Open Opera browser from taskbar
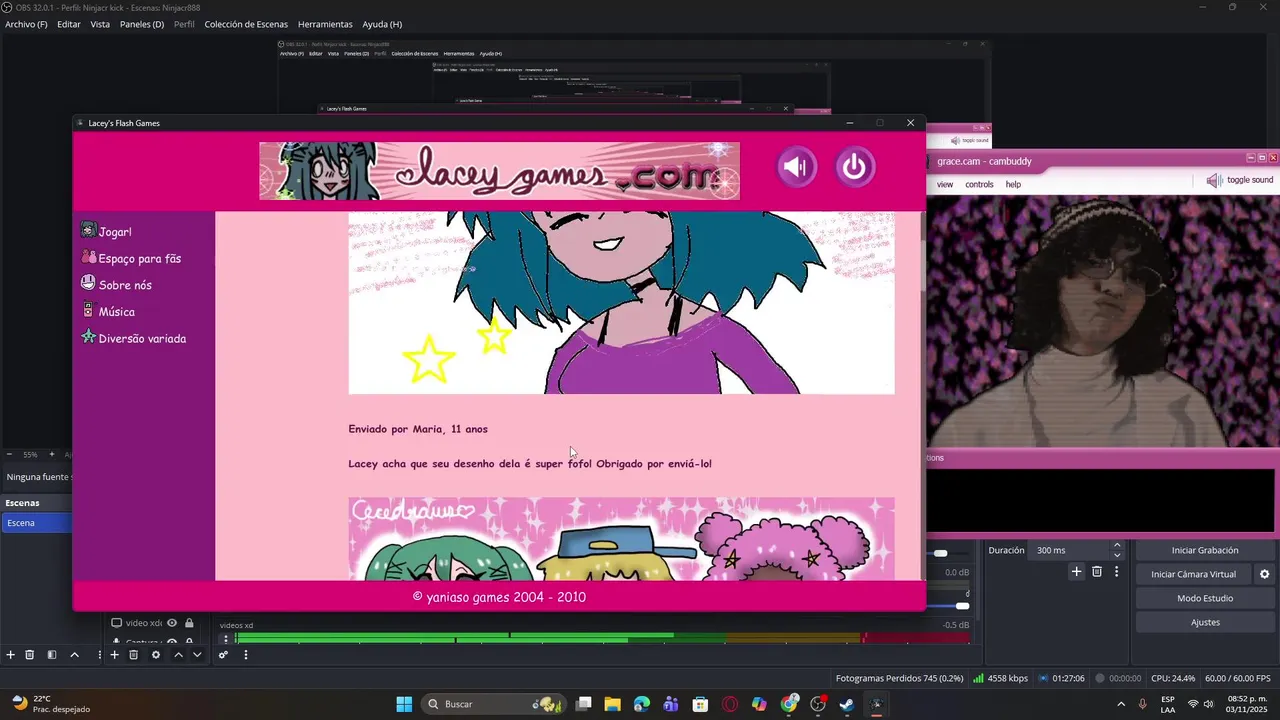 point(730,704)
